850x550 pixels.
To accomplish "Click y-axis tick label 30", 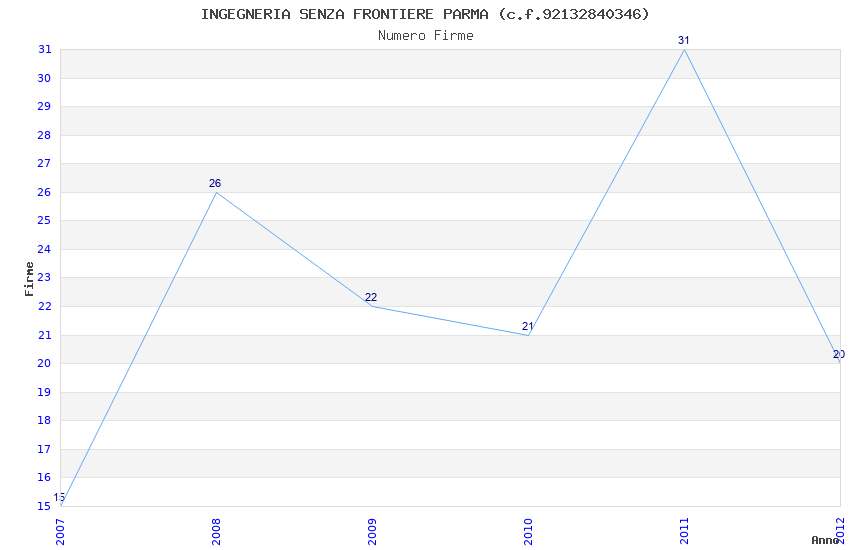I will coord(44,78).
